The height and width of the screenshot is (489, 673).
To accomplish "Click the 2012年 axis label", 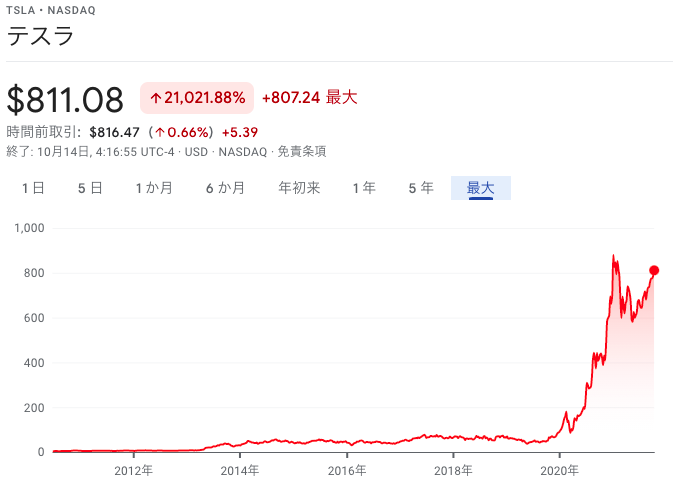I will 133,471.
